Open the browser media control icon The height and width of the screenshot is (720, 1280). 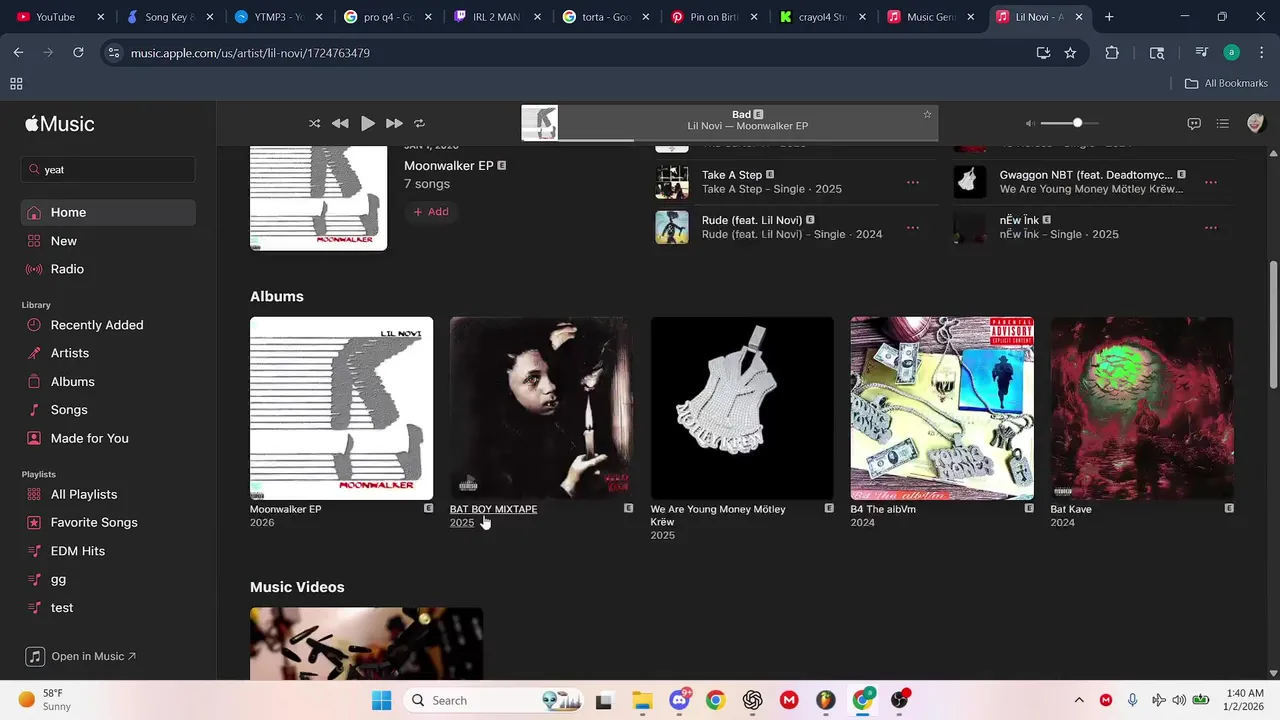[1201, 52]
